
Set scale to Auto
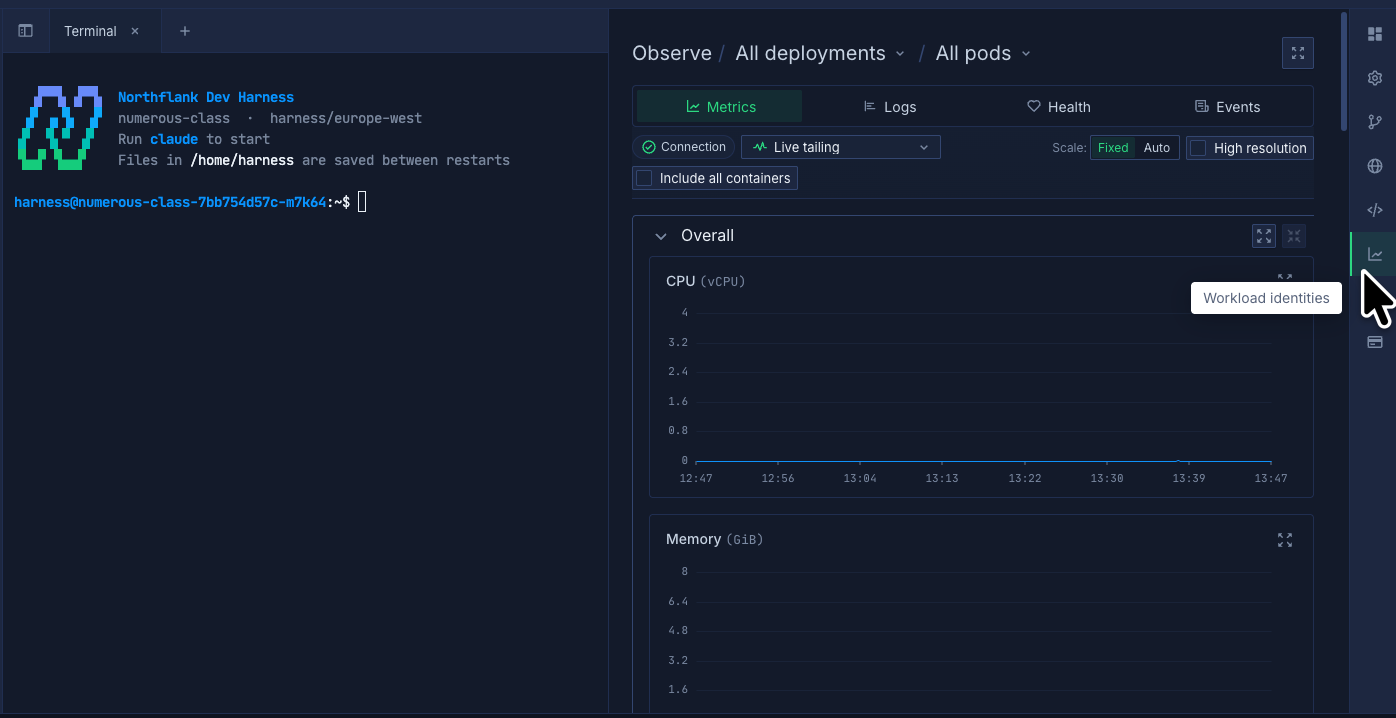coord(1157,148)
